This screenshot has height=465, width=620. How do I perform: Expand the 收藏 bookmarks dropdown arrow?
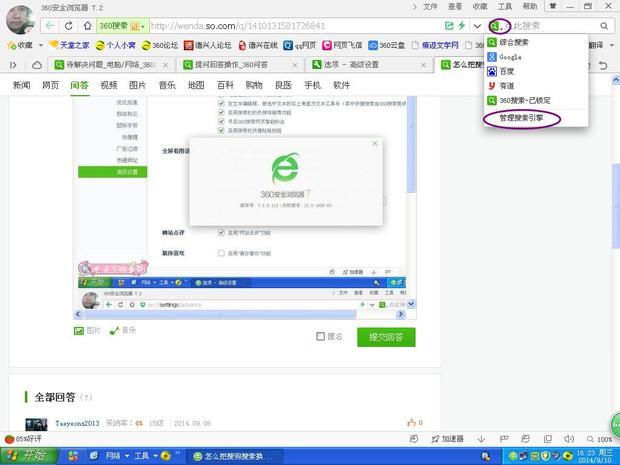(40, 45)
